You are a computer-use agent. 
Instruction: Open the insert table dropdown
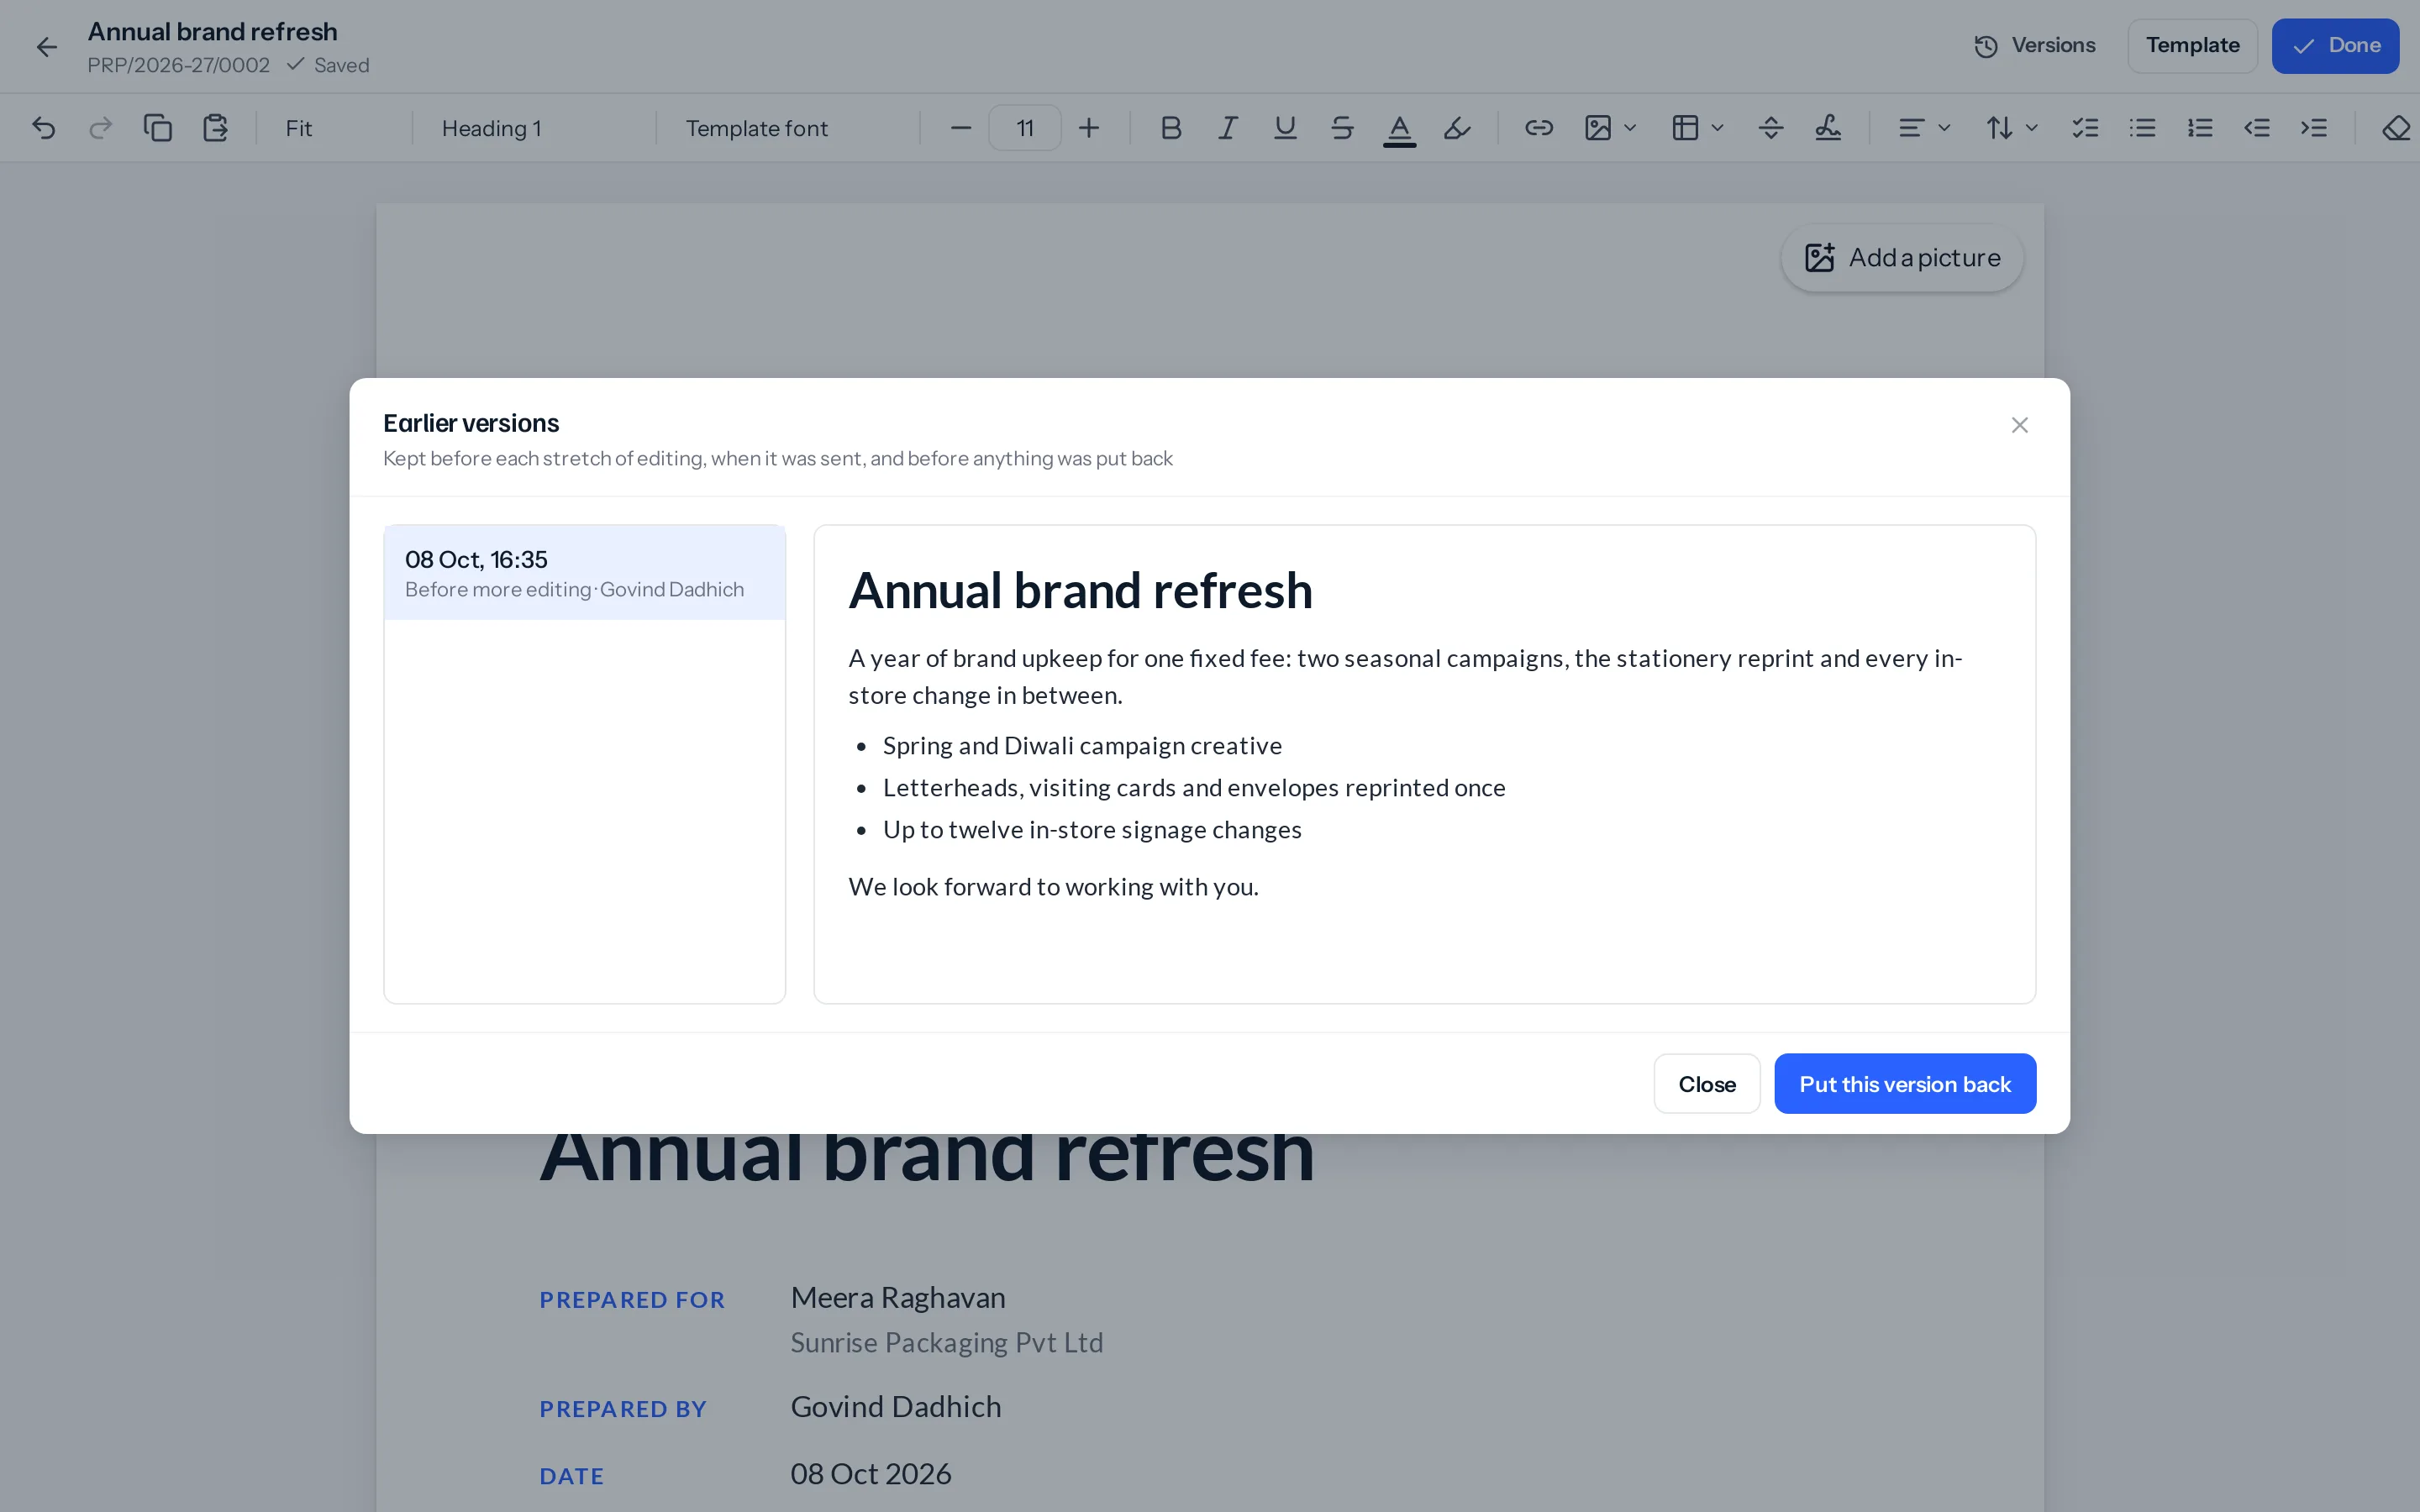coord(1697,128)
